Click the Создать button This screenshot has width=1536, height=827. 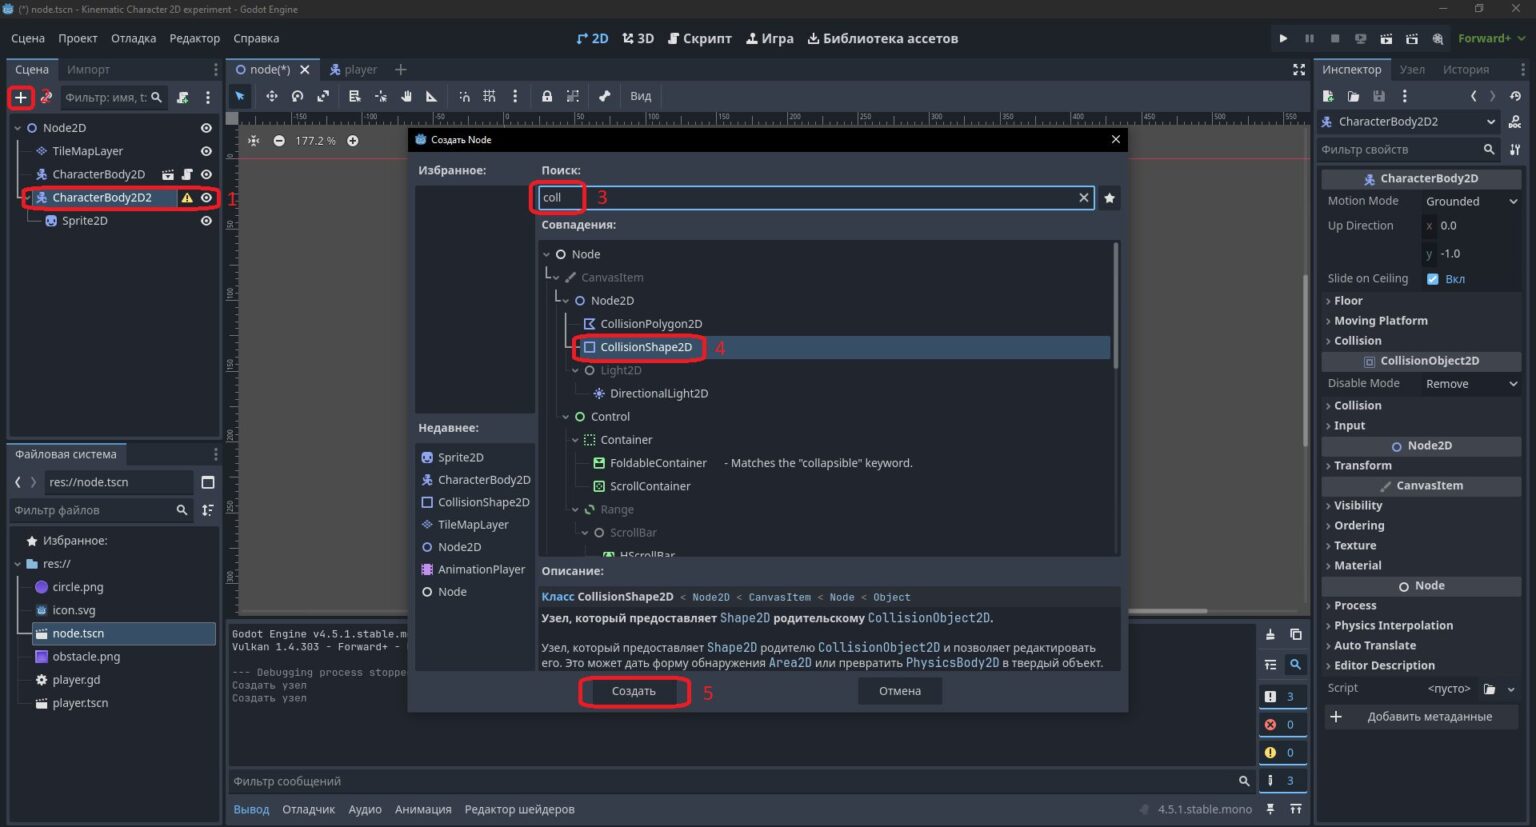pyautogui.click(x=634, y=691)
